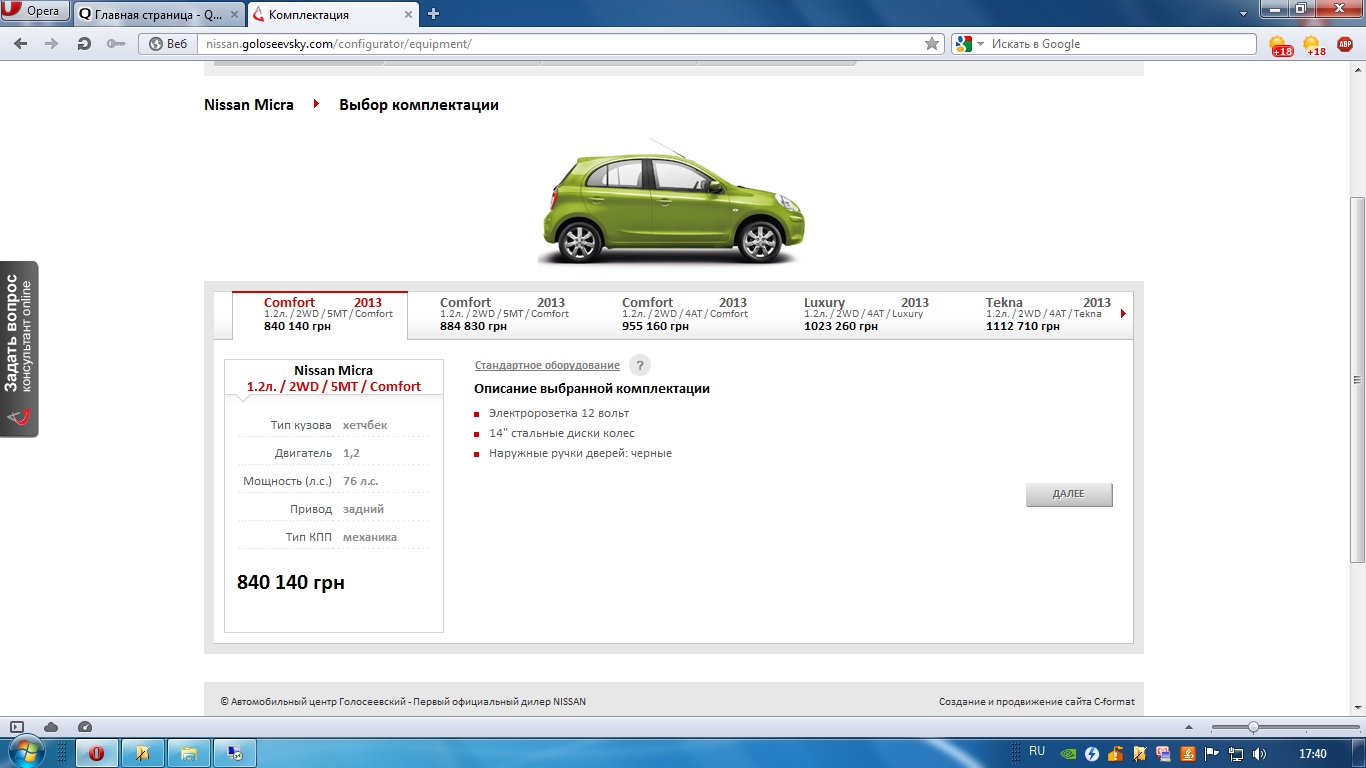This screenshot has height=768, width=1366.
Task: Open the Opera Link cloud icon
Action: click(51, 727)
